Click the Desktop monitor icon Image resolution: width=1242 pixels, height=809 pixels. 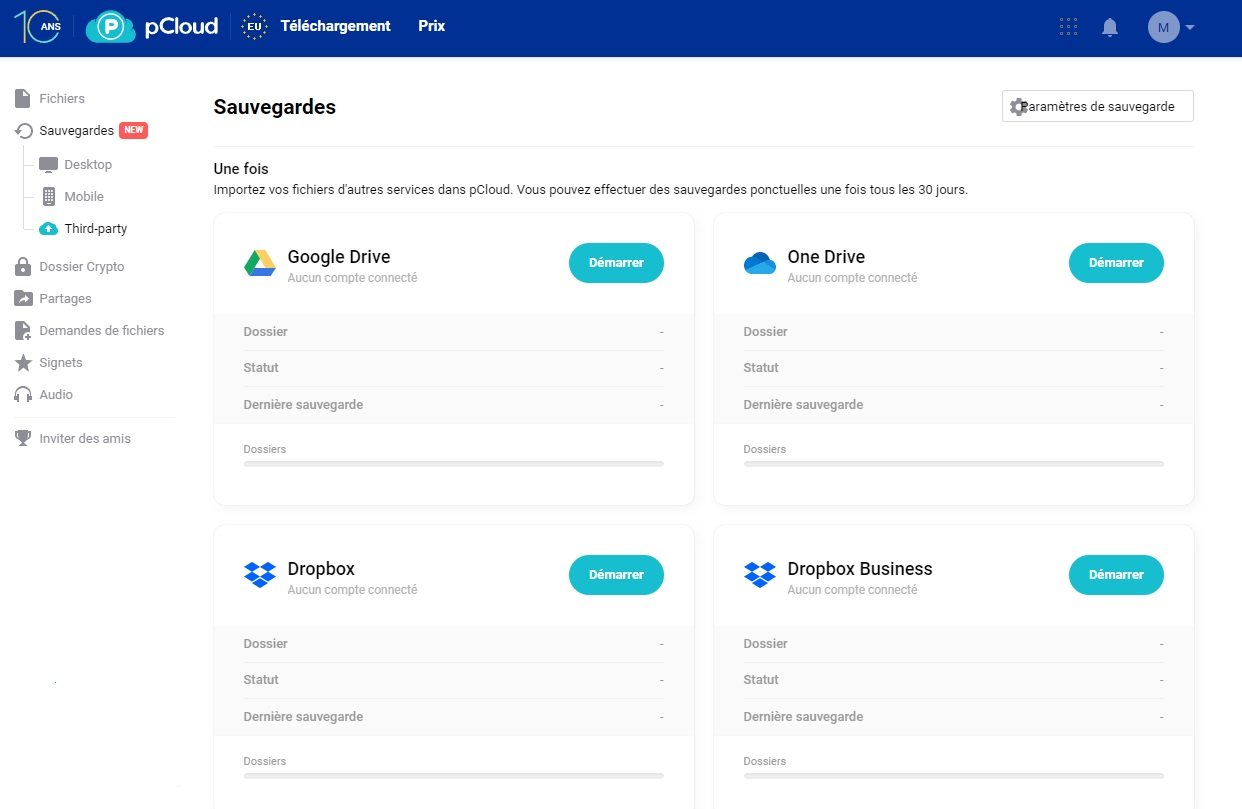point(48,165)
